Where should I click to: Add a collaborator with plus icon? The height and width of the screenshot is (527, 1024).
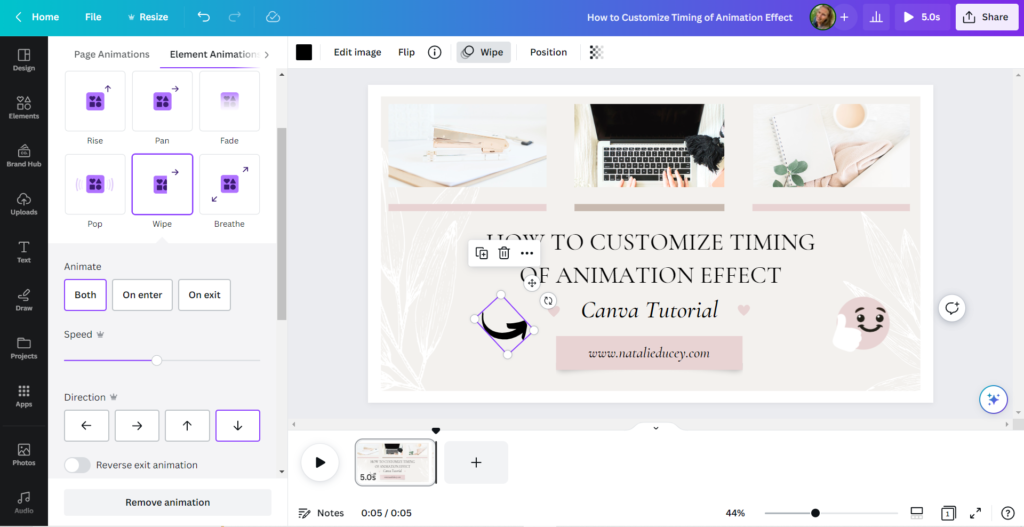click(844, 17)
